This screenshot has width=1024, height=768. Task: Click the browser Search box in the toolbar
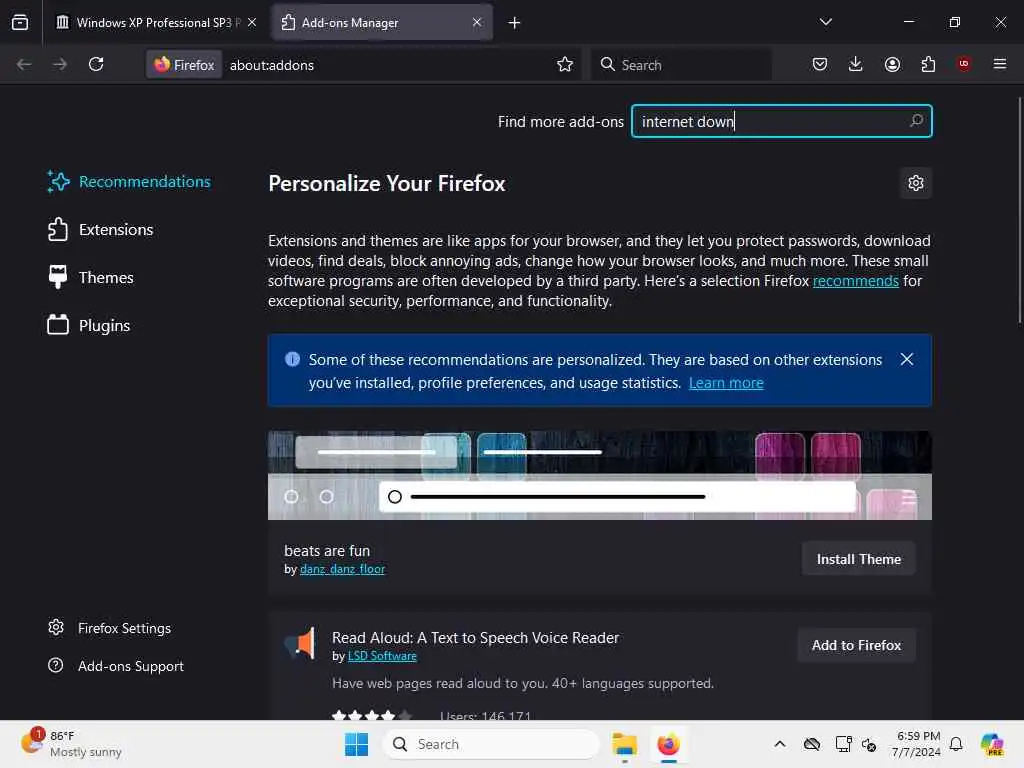point(680,65)
